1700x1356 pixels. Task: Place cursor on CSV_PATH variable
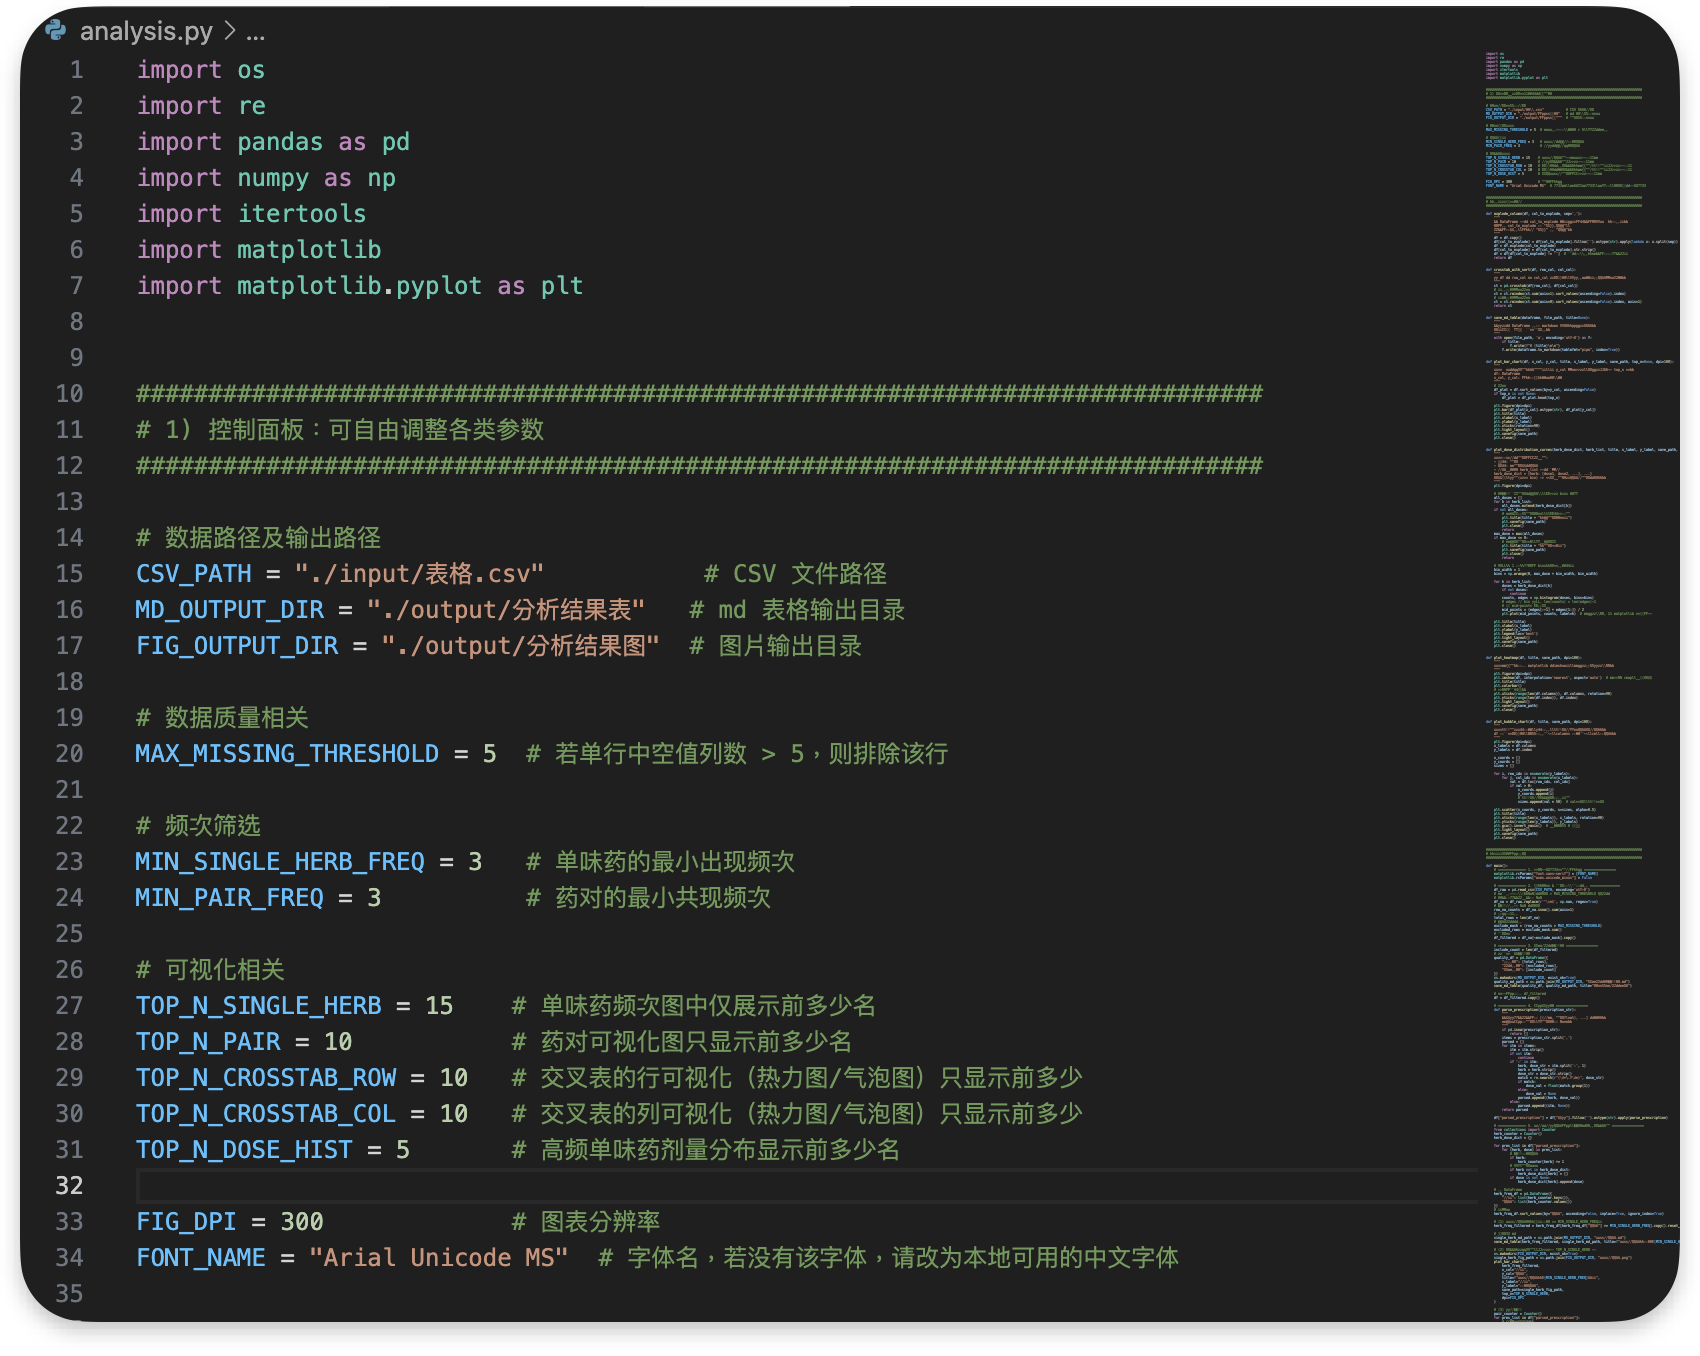point(194,574)
